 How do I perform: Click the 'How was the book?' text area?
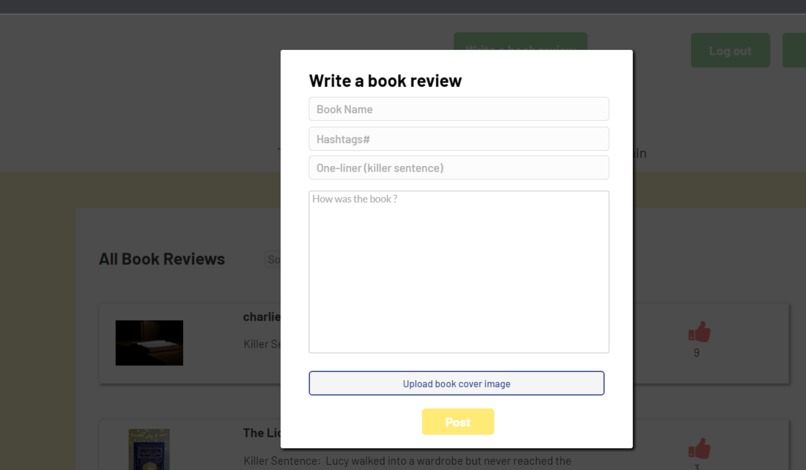tap(459, 272)
